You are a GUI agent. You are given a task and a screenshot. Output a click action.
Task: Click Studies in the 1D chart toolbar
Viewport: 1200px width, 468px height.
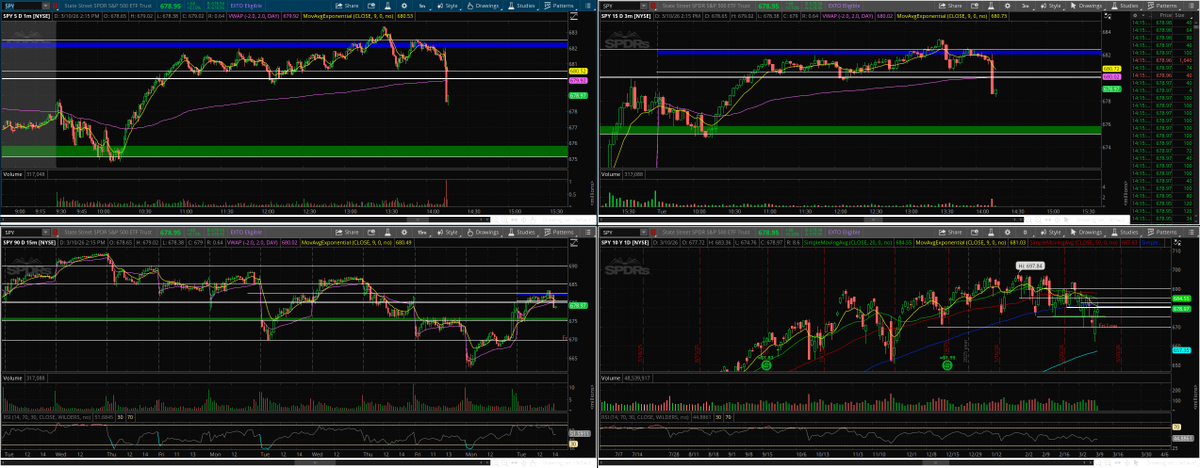1125,233
